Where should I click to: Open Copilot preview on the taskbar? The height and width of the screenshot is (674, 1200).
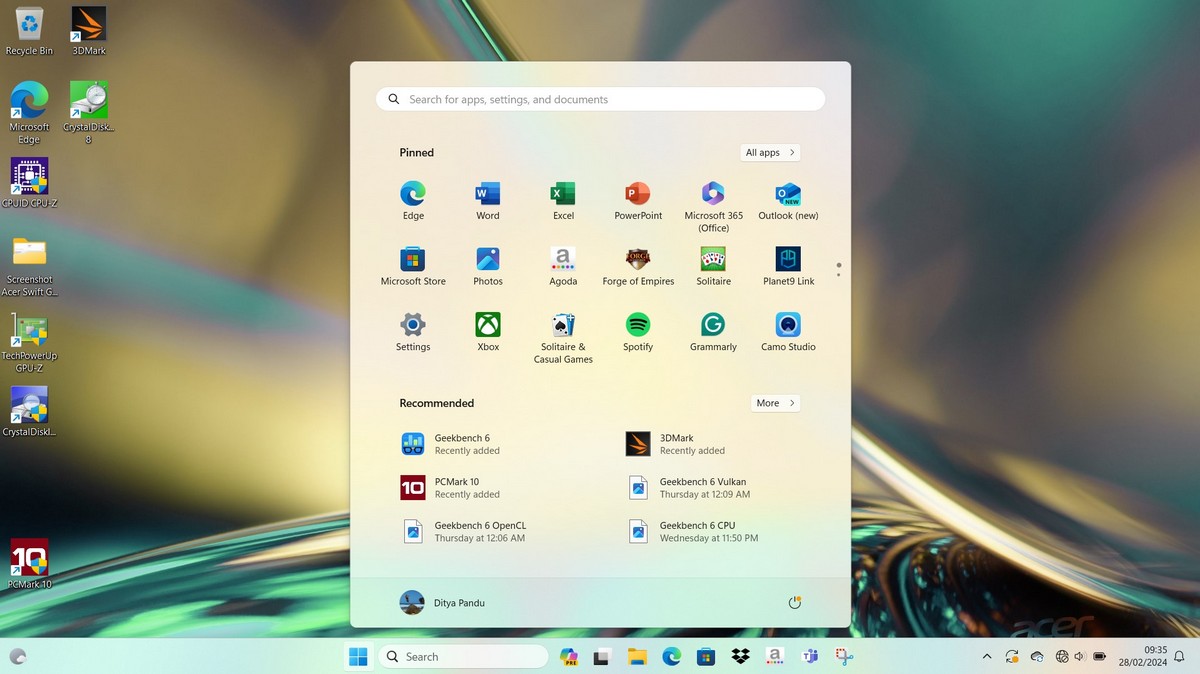[570, 657]
